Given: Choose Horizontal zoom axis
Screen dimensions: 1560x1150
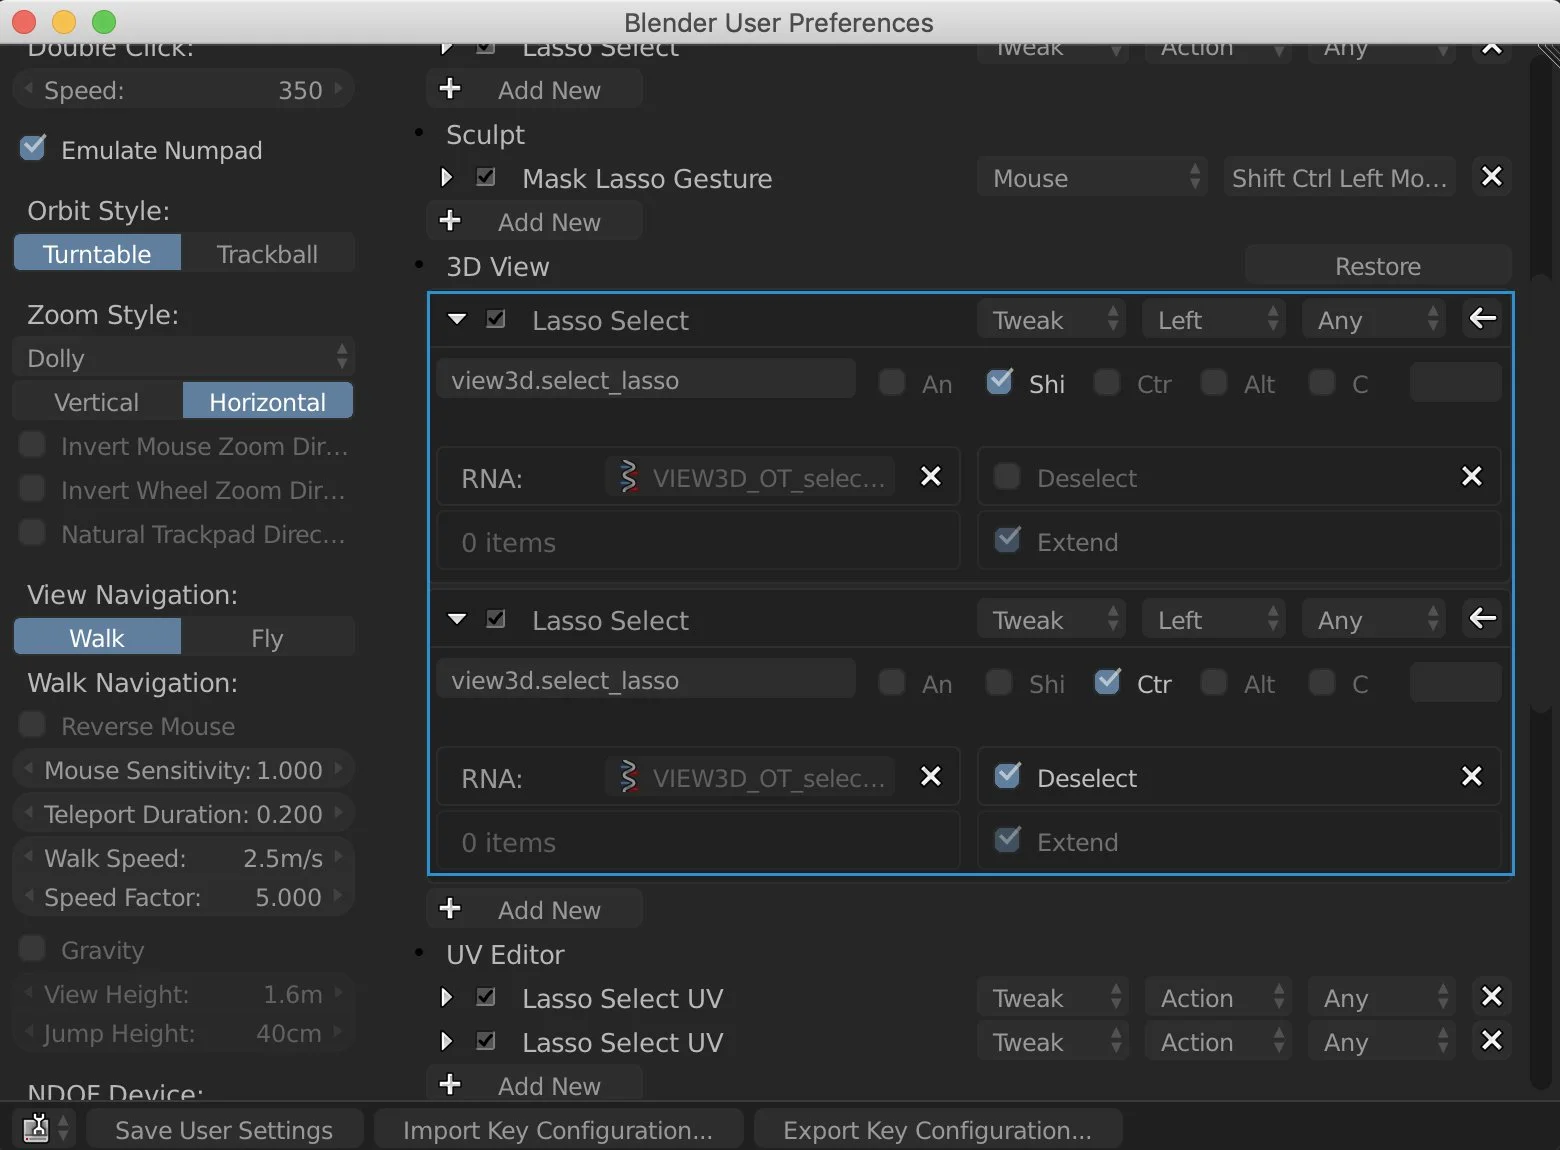Looking at the screenshot, I should (268, 401).
